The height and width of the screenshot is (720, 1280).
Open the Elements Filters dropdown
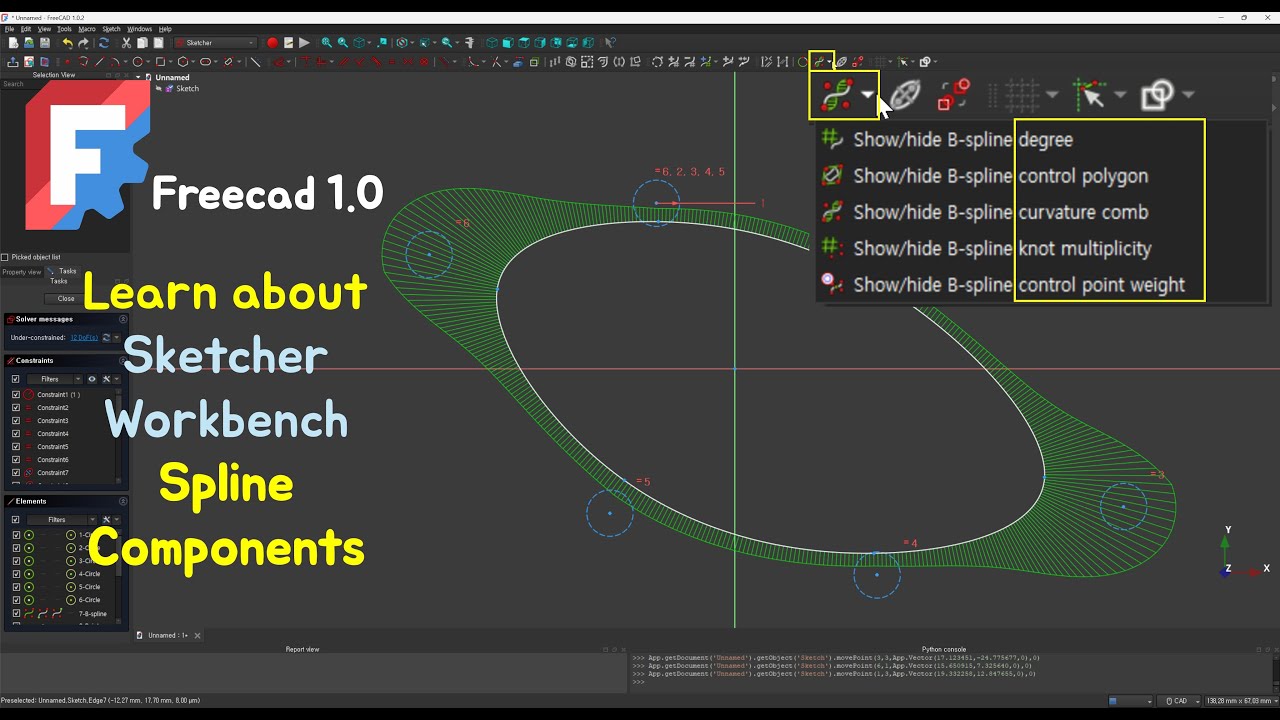[x=61, y=520]
